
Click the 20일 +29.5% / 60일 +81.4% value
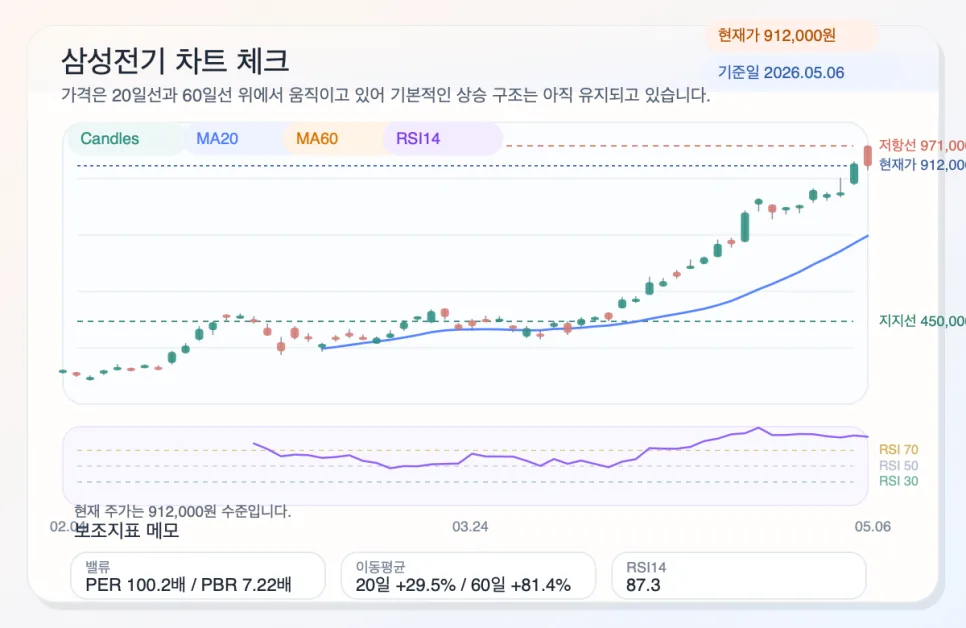463,585
